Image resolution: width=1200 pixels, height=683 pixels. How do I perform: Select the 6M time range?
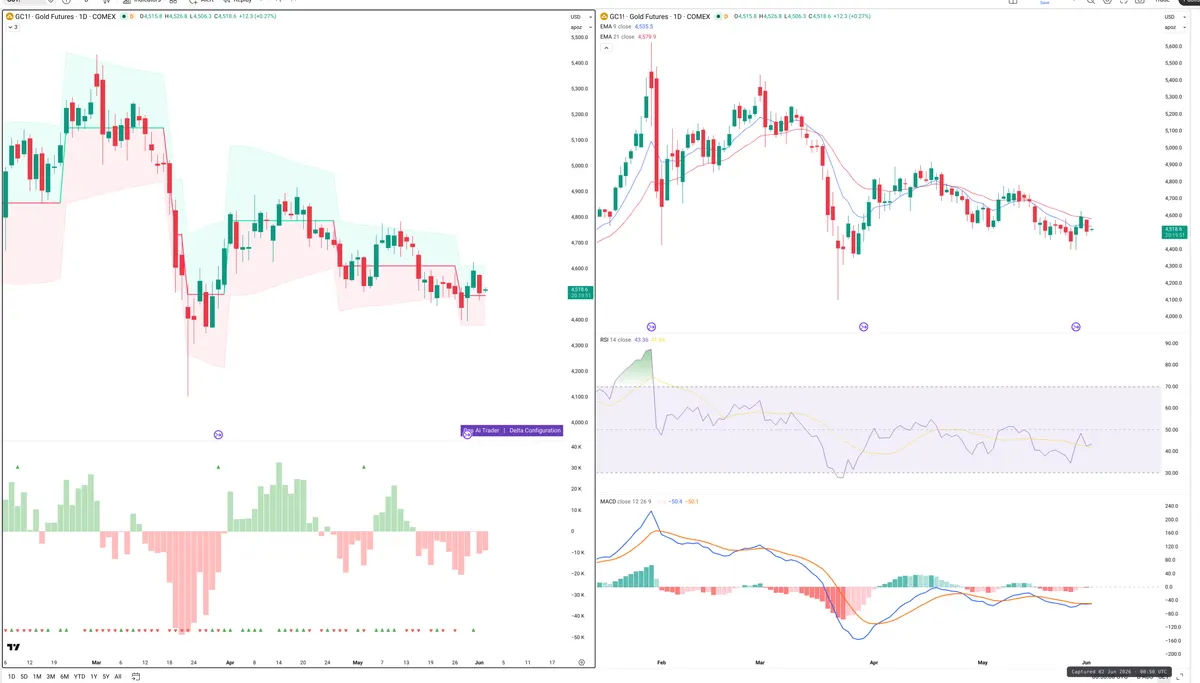[65, 676]
